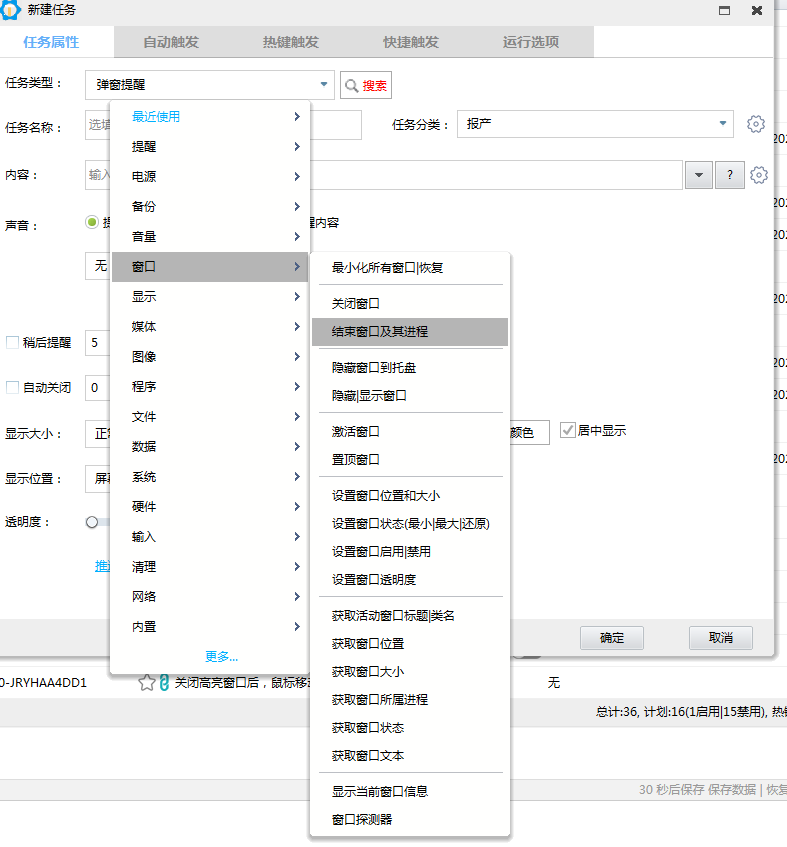The image size is (787, 847).
Task: Open the 任务类型 dropdown
Action: point(324,86)
